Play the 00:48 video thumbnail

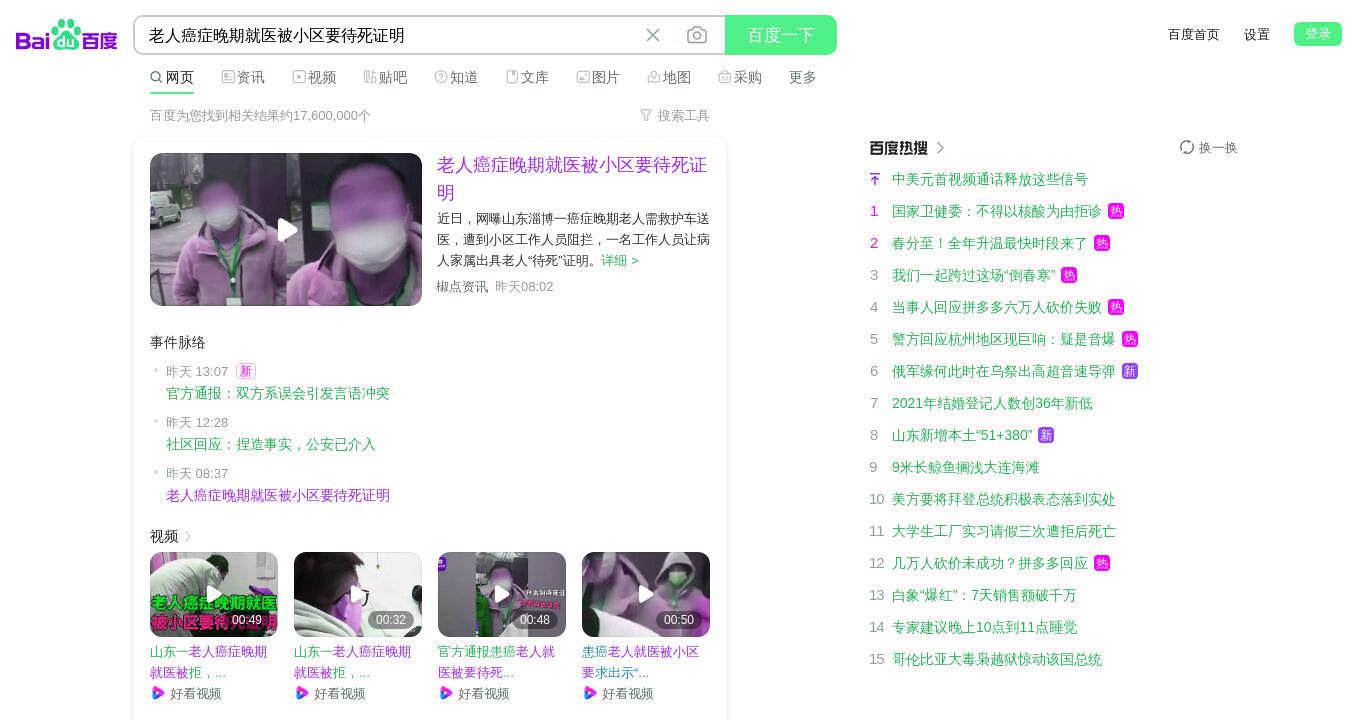tap(502, 594)
